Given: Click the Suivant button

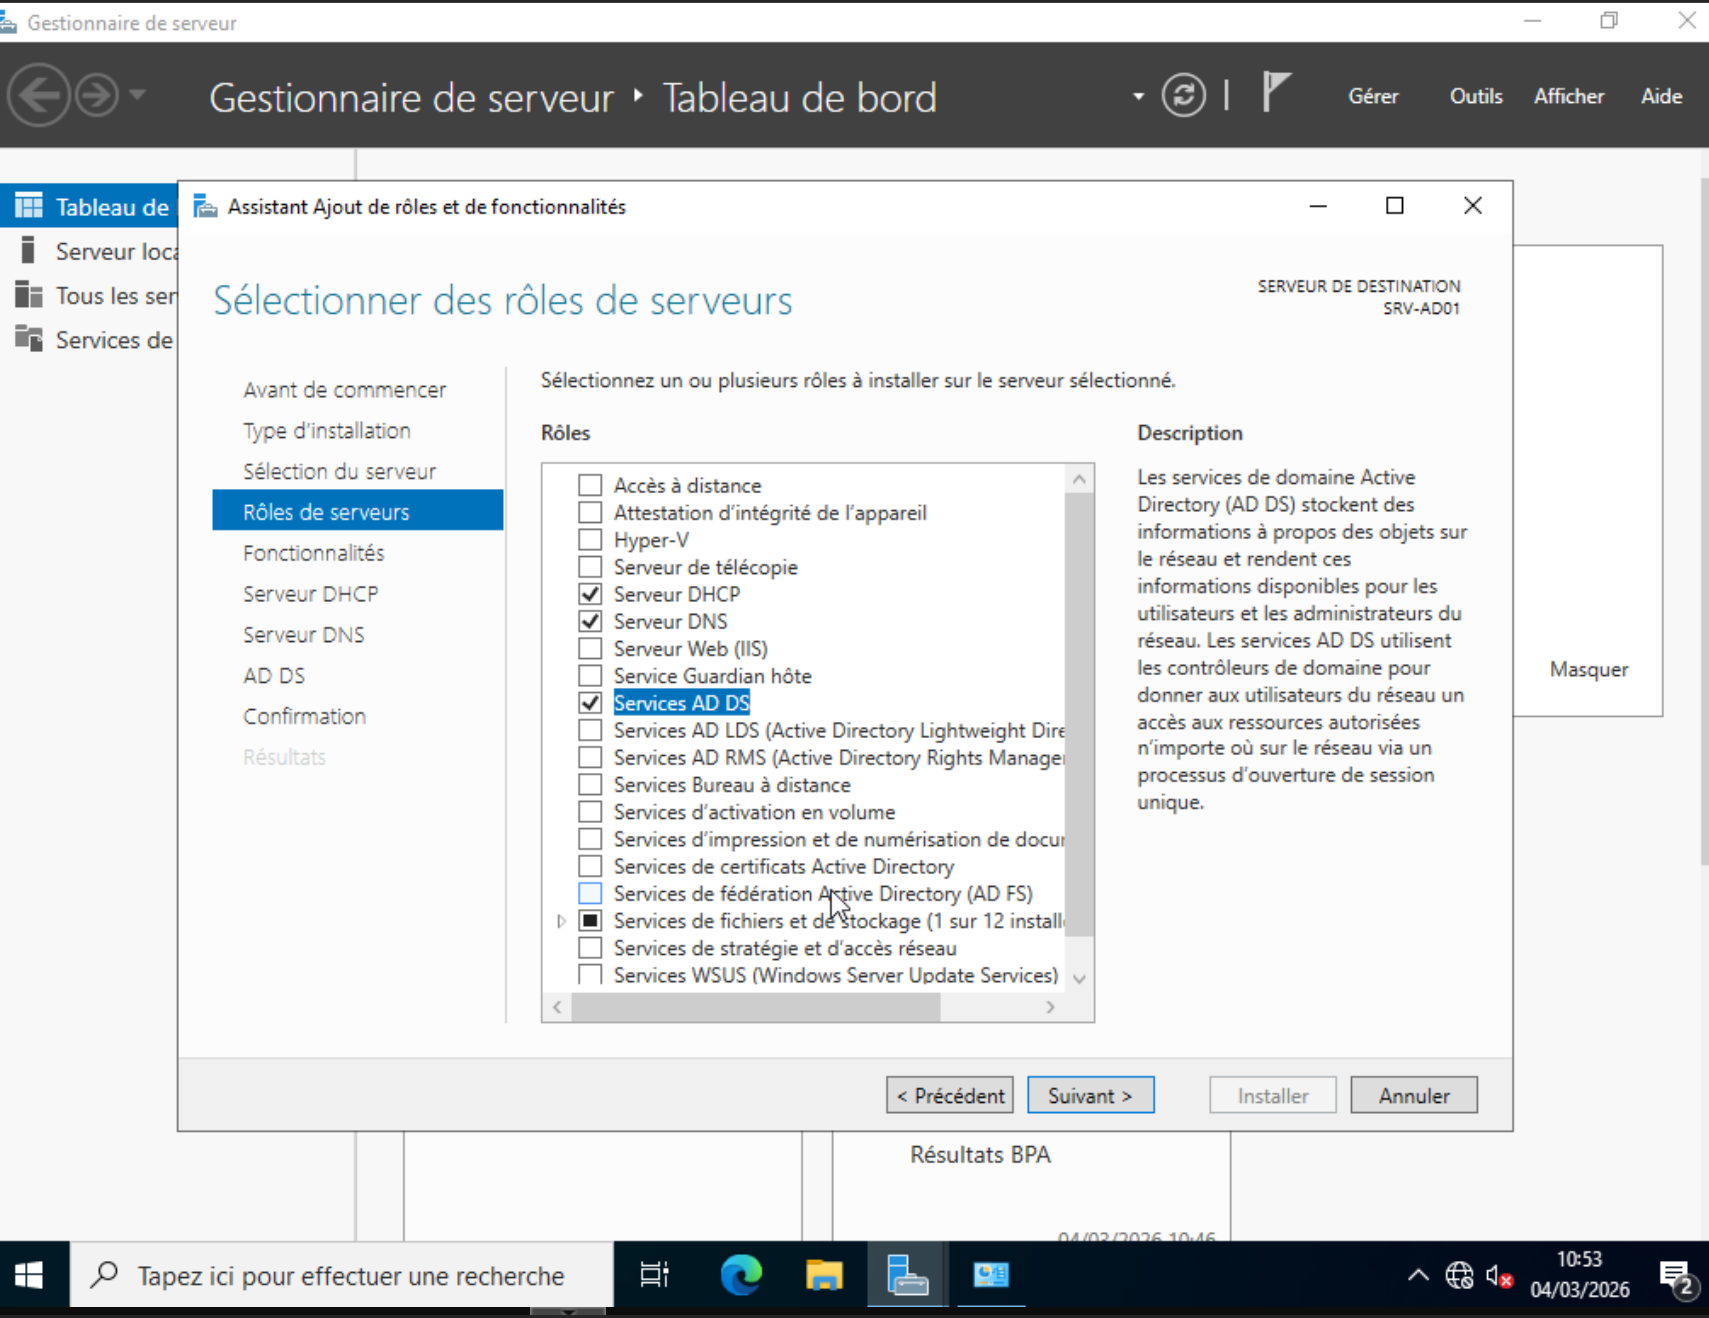Looking at the screenshot, I should (1090, 1095).
